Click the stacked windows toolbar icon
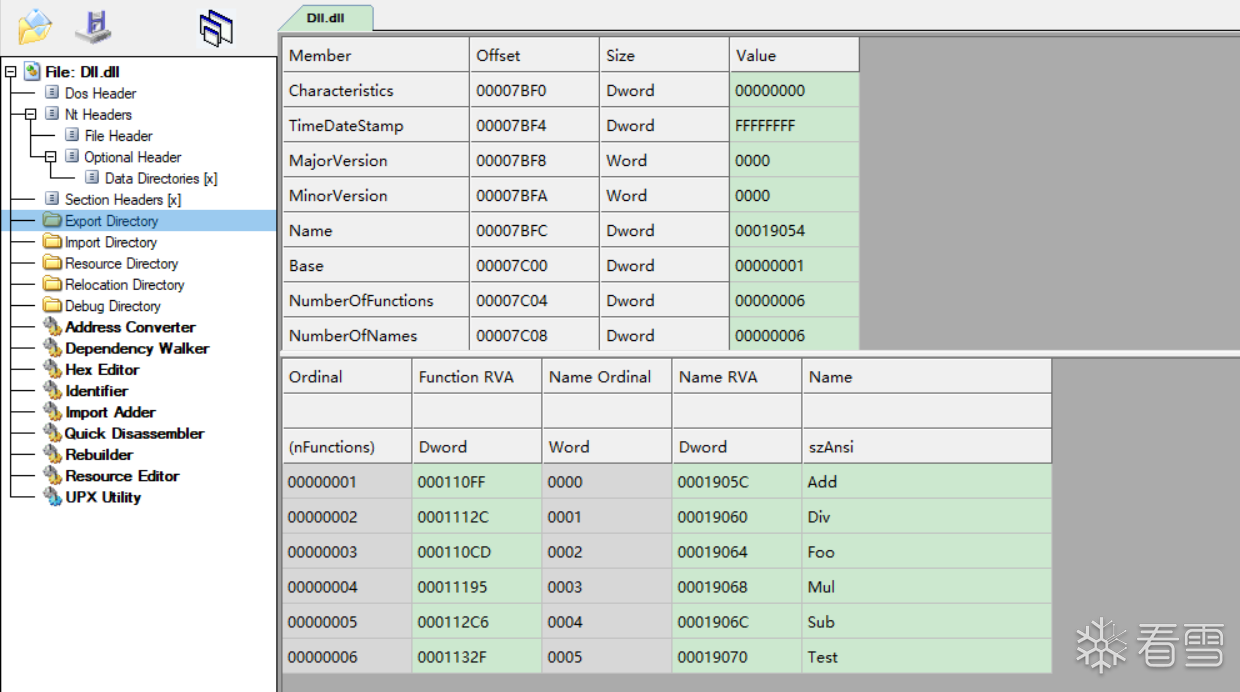The width and height of the screenshot is (1240, 692). (x=216, y=28)
